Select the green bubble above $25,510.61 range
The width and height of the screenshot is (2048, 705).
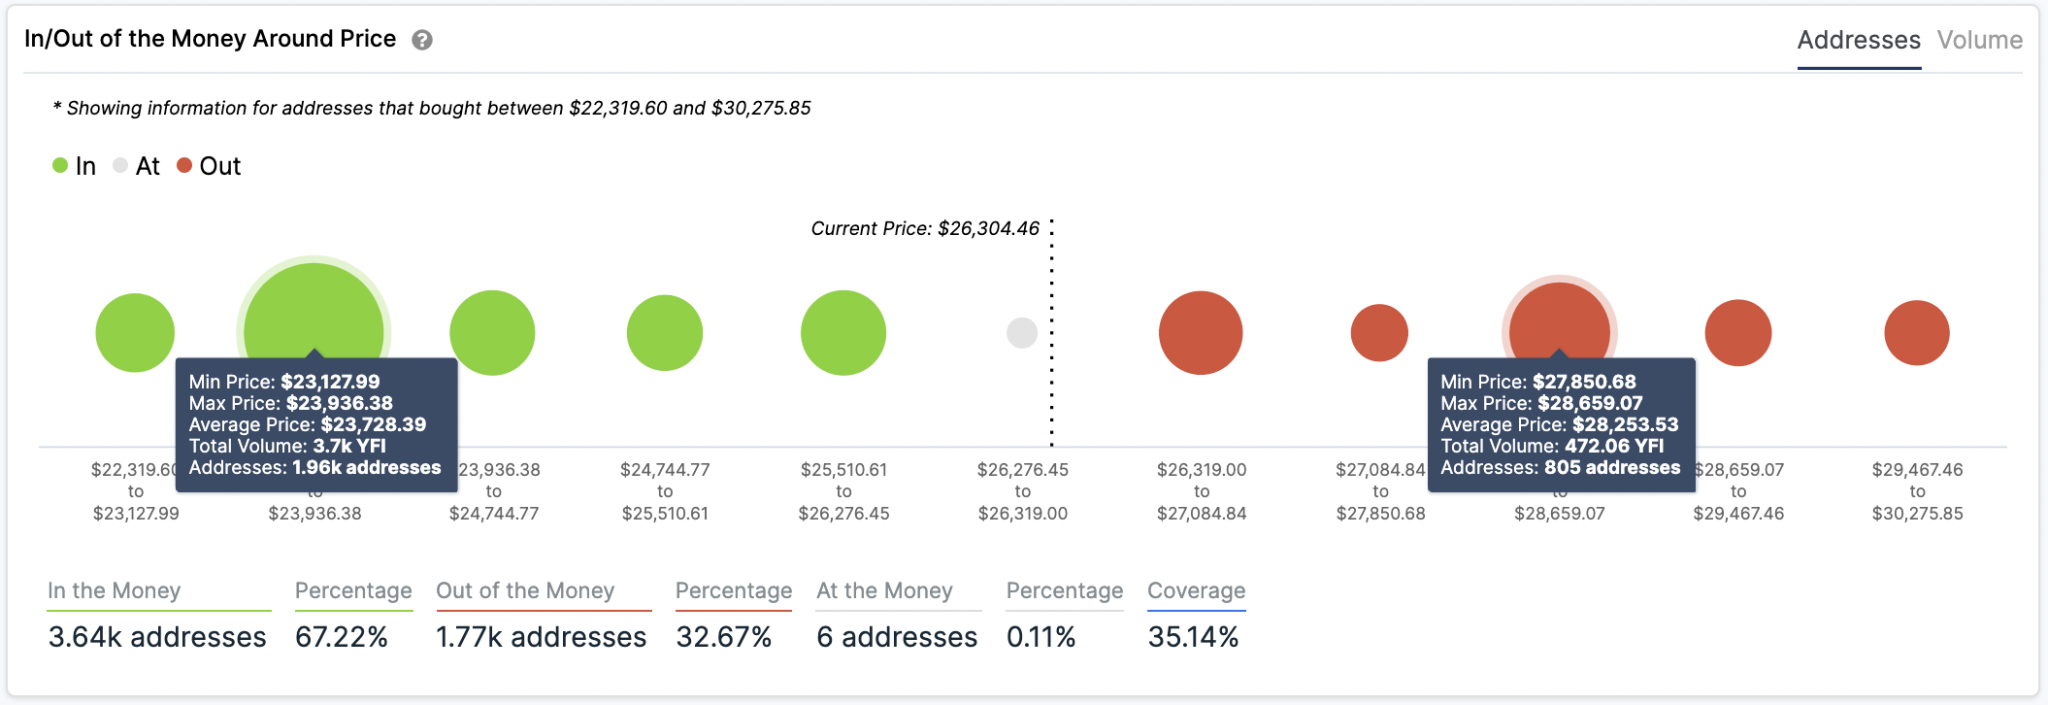coord(843,333)
